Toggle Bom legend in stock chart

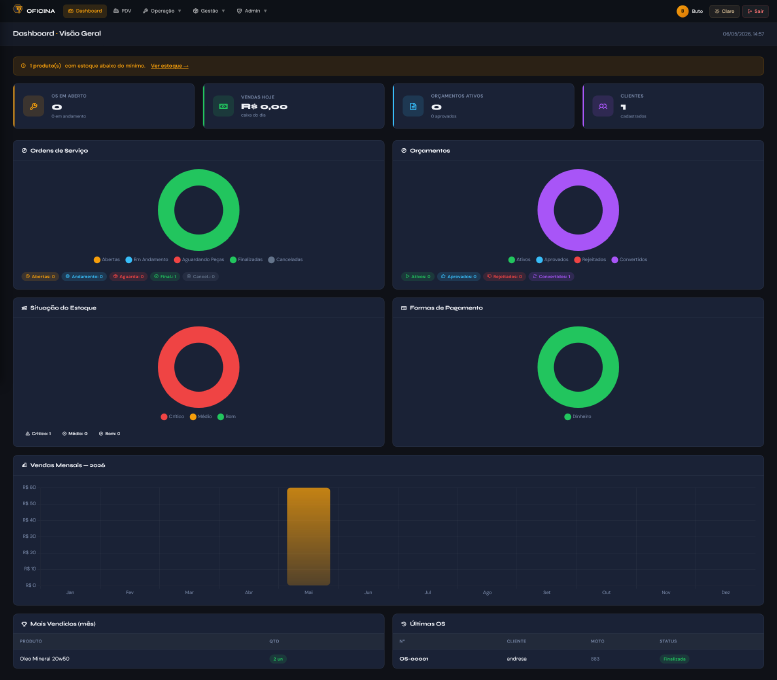point(227,417)
